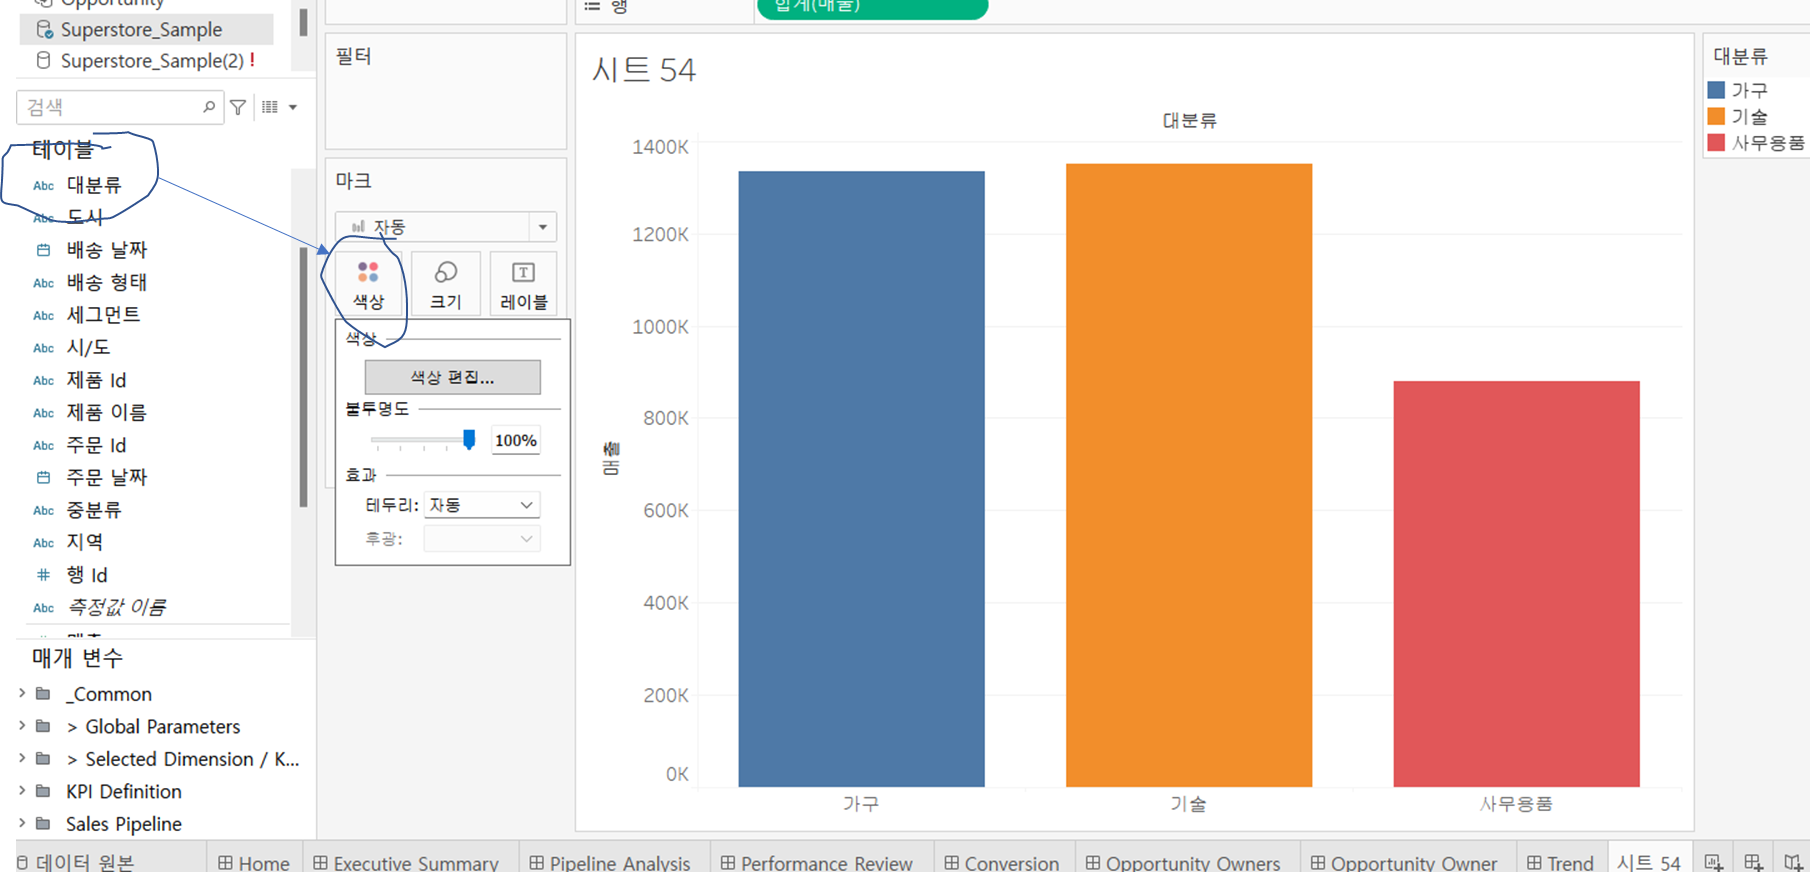Image resolution: width=1810 pixels, height=872 pixels.
Task: Click the red 사무용품 legend swatch
Action: [x=1716, y=142]
